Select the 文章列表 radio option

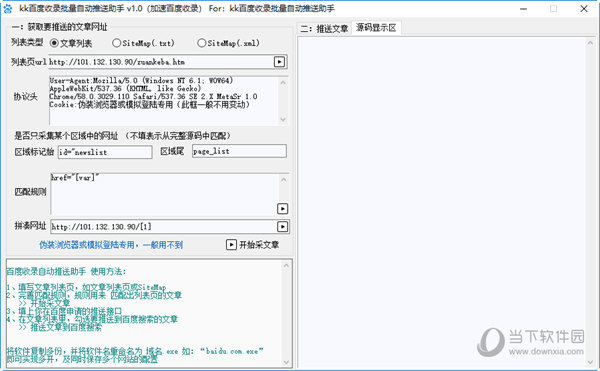coord(71,43)
